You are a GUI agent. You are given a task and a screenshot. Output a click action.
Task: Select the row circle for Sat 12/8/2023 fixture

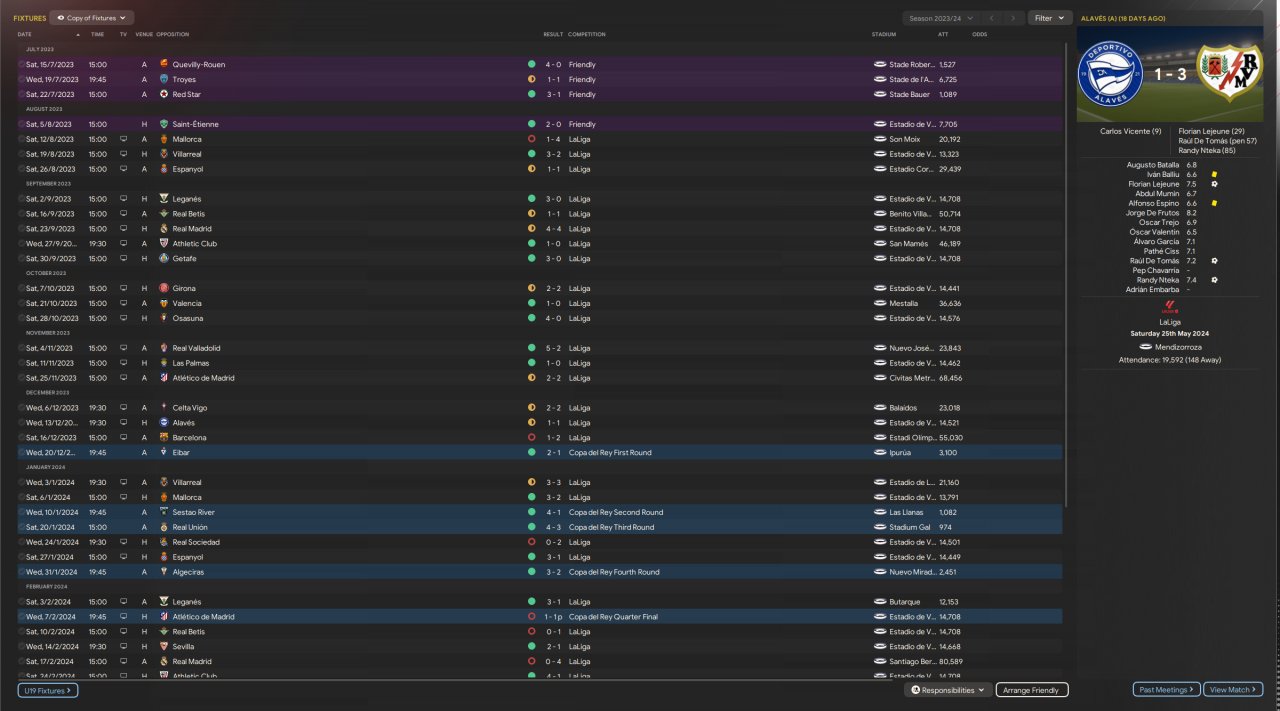[21, 139]
